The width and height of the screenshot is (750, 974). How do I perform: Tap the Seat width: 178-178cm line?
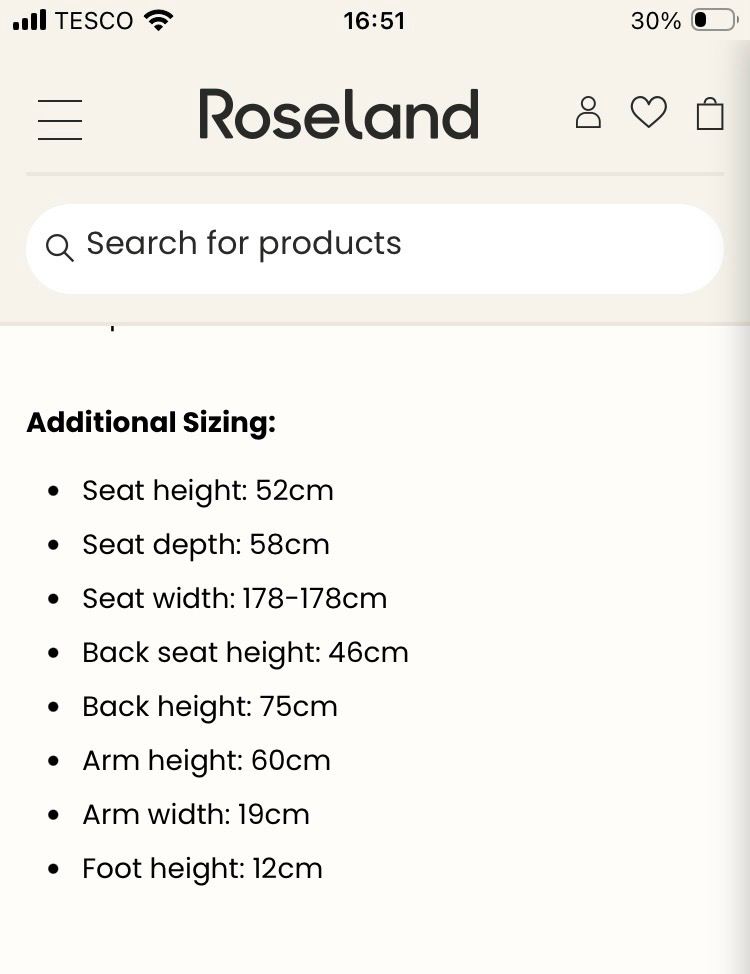[234, 598]
